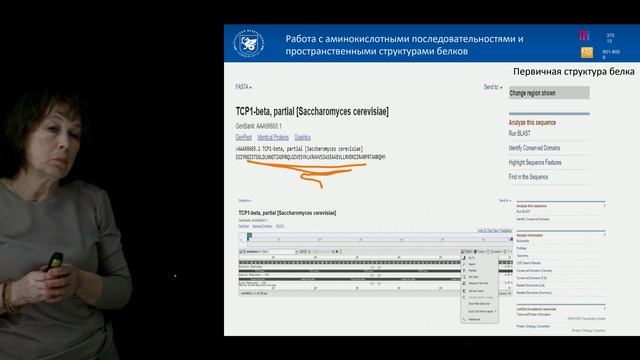Choose Set Origin in Tools menu
Image resolution: width=640 pixels, height=360 pixels.
pos(473,277)
